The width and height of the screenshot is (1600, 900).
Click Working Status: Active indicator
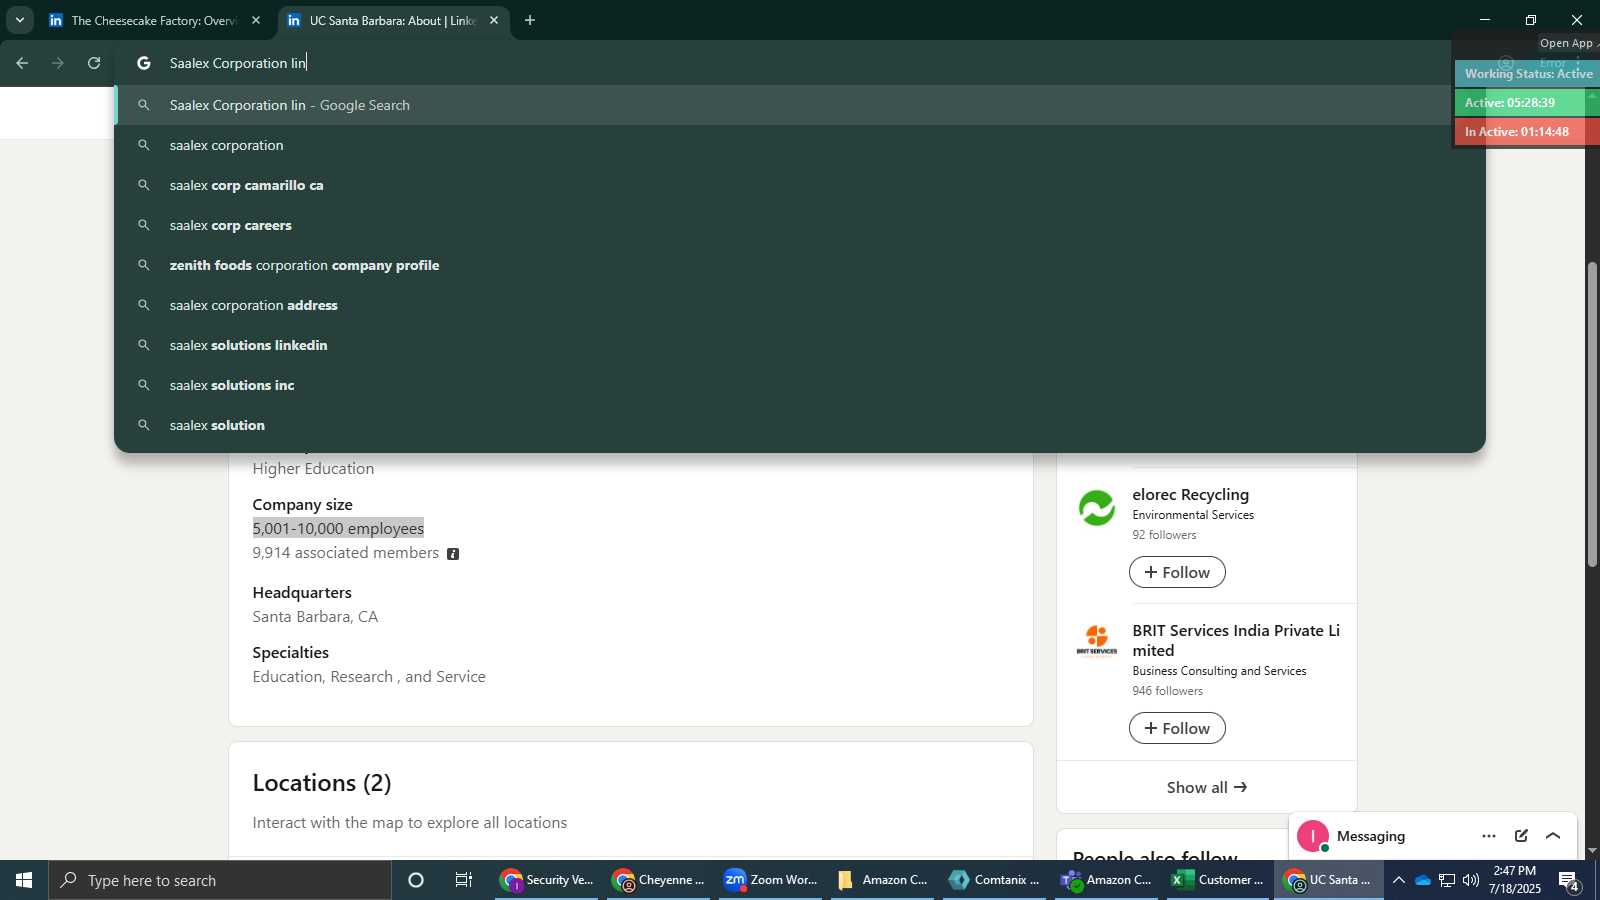[1528, 74]
